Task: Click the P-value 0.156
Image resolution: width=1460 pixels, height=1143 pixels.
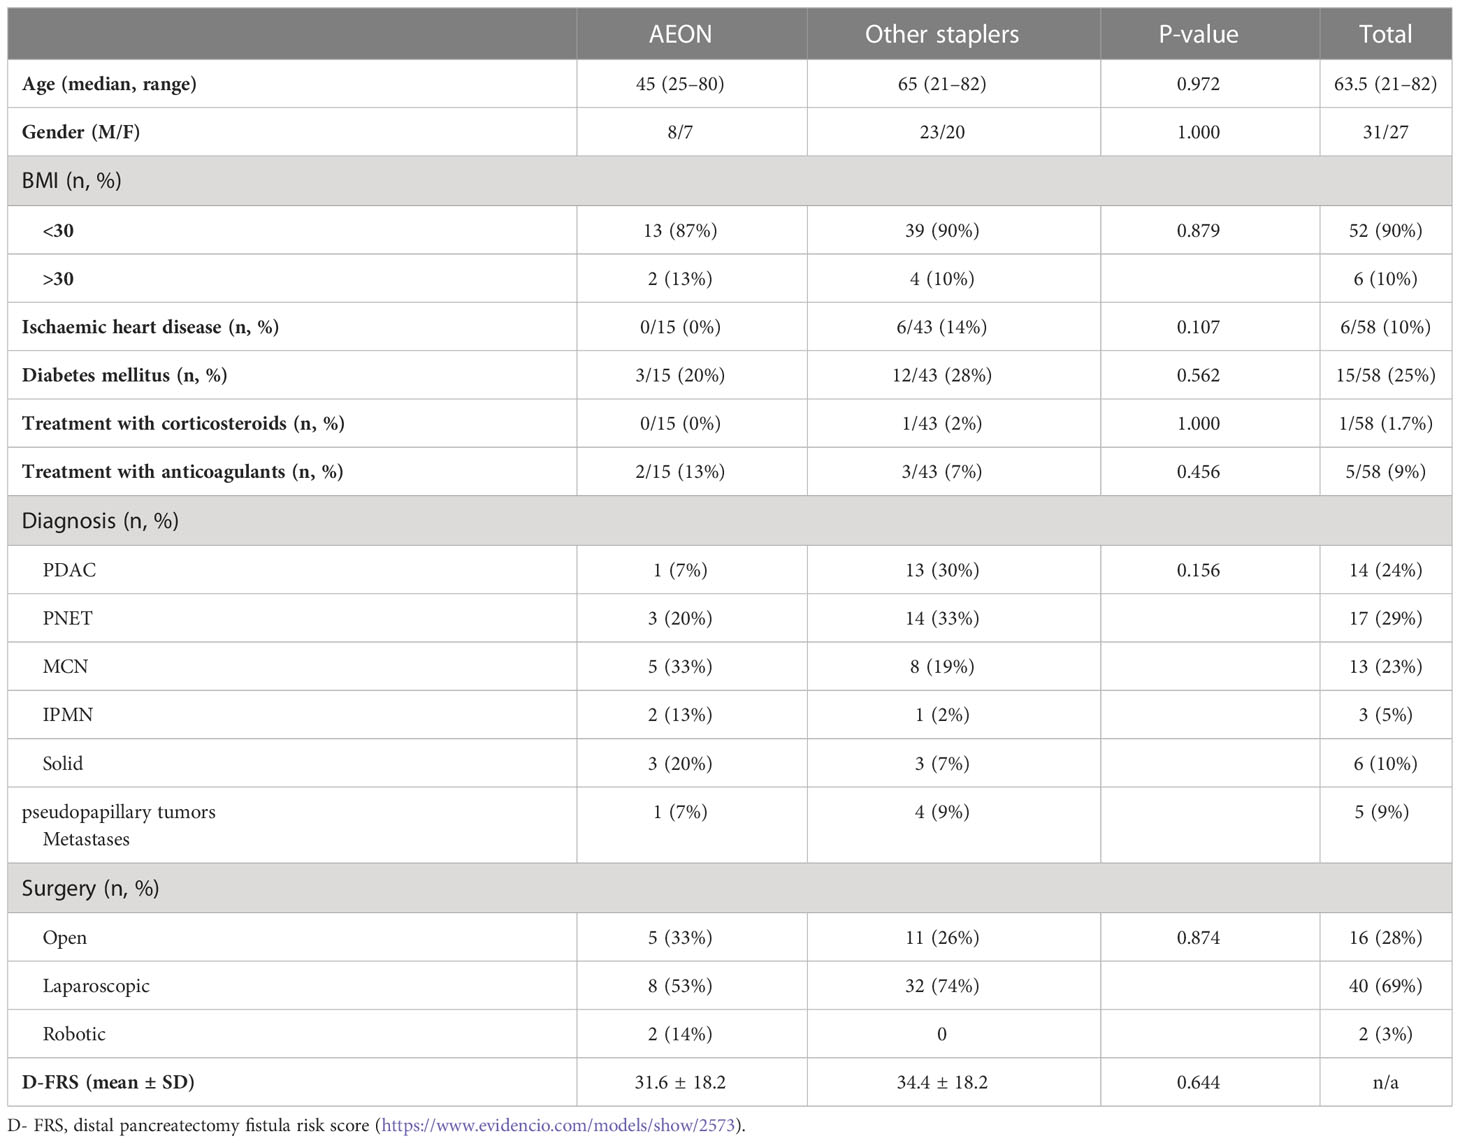Action: point(1198,570)
